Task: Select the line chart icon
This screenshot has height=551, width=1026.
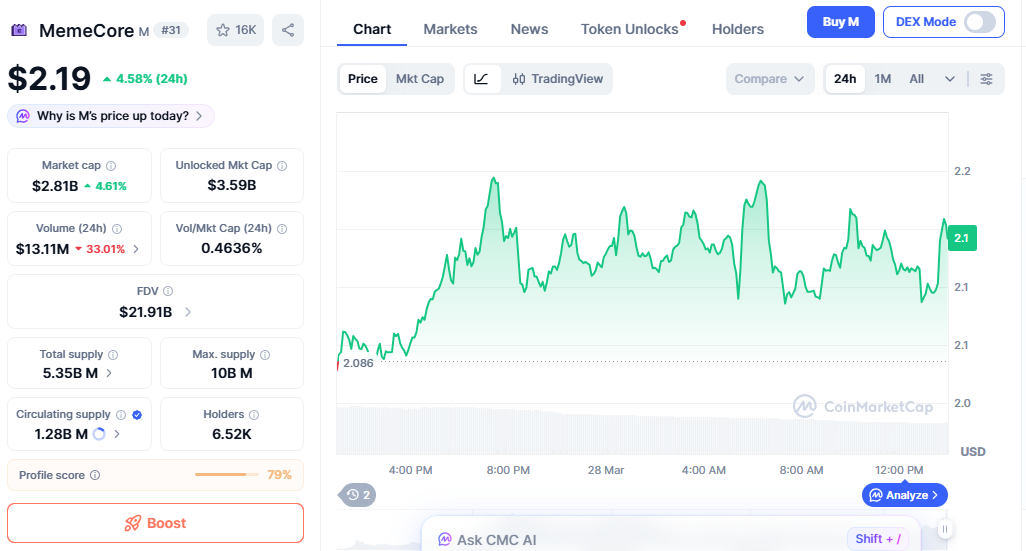Action: pos(482,79)
